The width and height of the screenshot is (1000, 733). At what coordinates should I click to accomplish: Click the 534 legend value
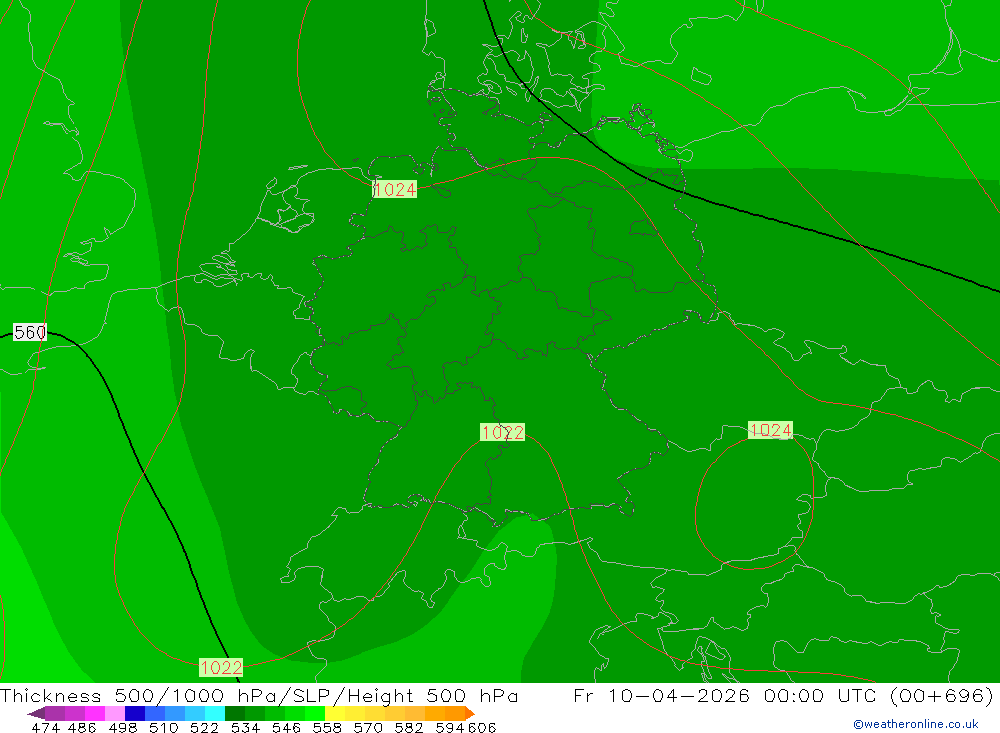click(245, 728)
